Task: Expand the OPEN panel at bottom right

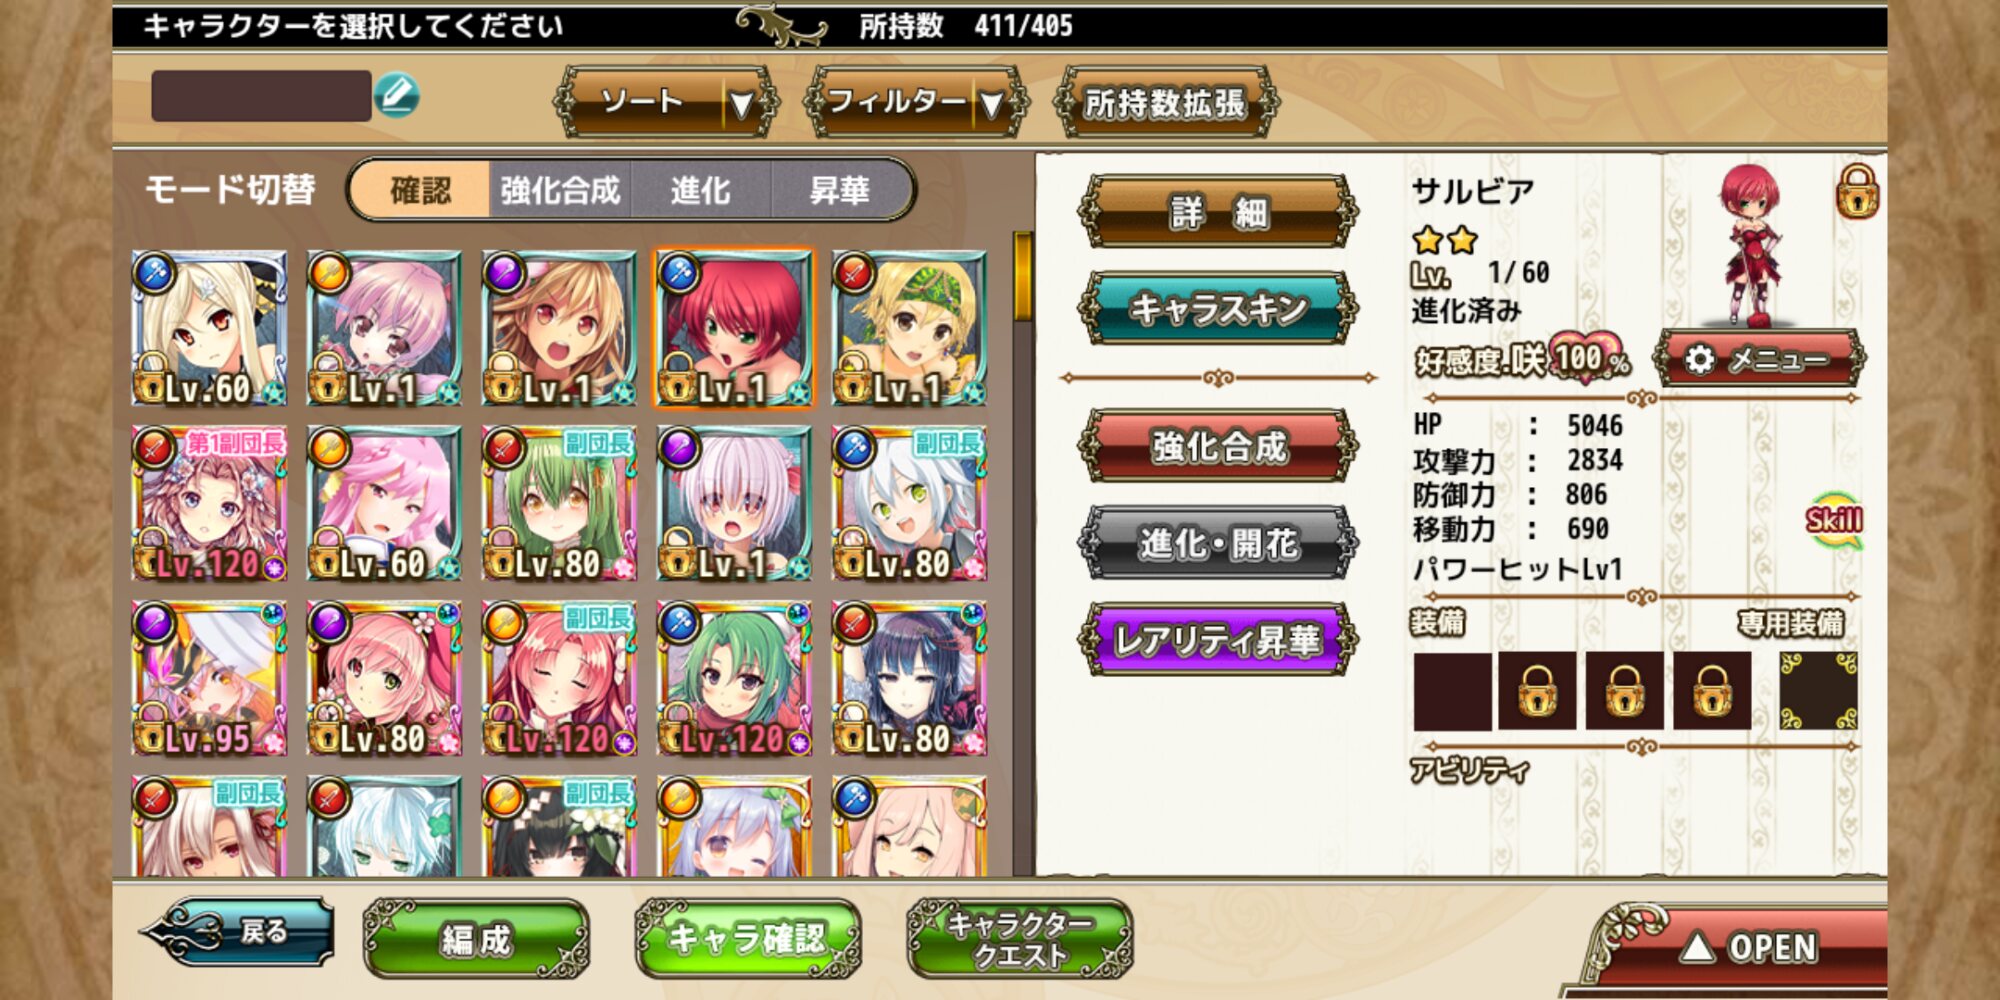Action: point(1742,946)
